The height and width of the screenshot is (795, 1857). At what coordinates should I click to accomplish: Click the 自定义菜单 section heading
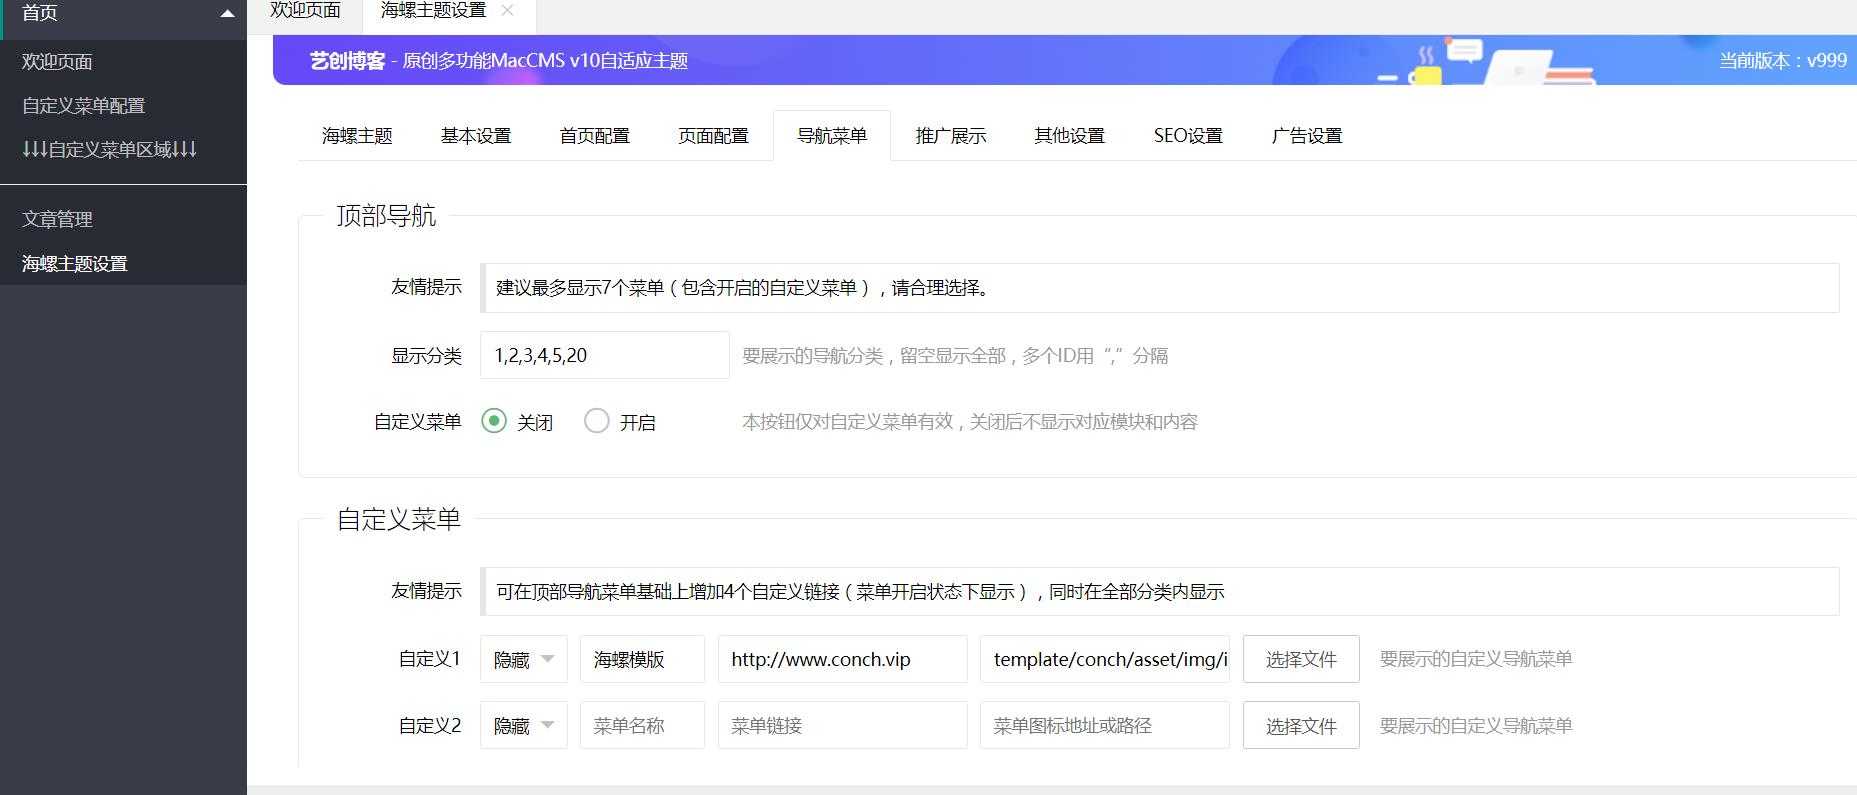point(399,519)
